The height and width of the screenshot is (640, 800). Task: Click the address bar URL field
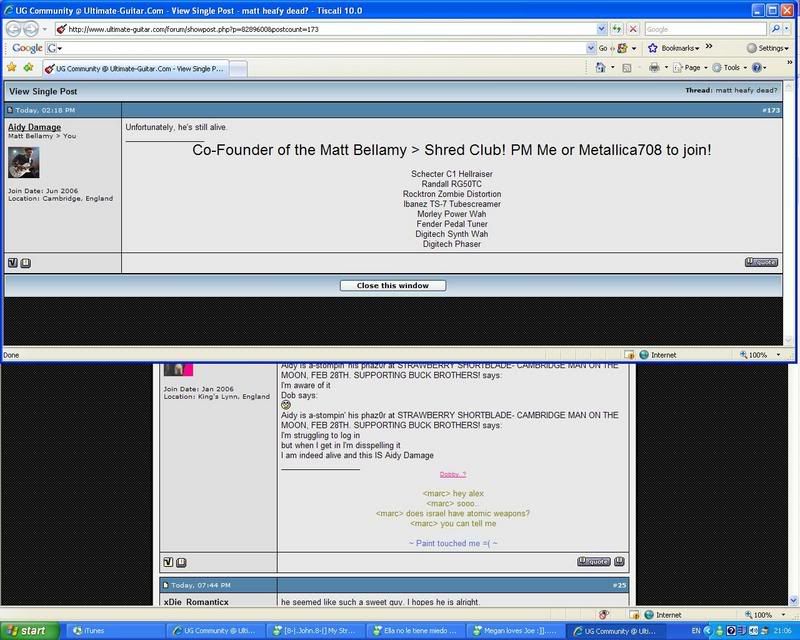pyautogui.click(x=325, y=29)
